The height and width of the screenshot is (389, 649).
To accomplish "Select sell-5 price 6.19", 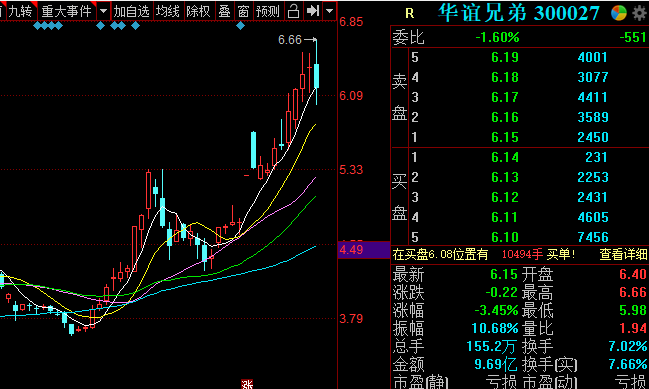I will tap(505, 57).
